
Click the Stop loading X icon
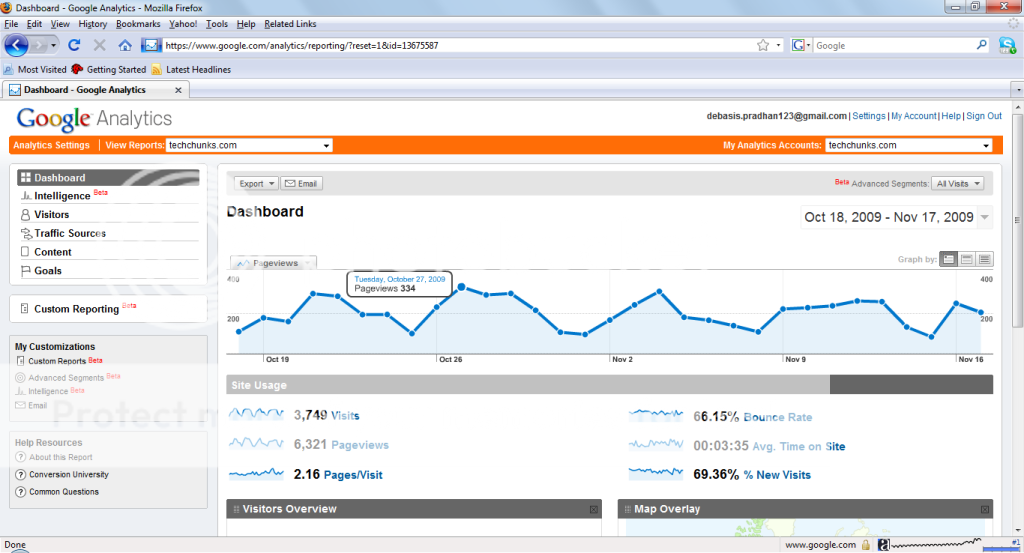99,45
